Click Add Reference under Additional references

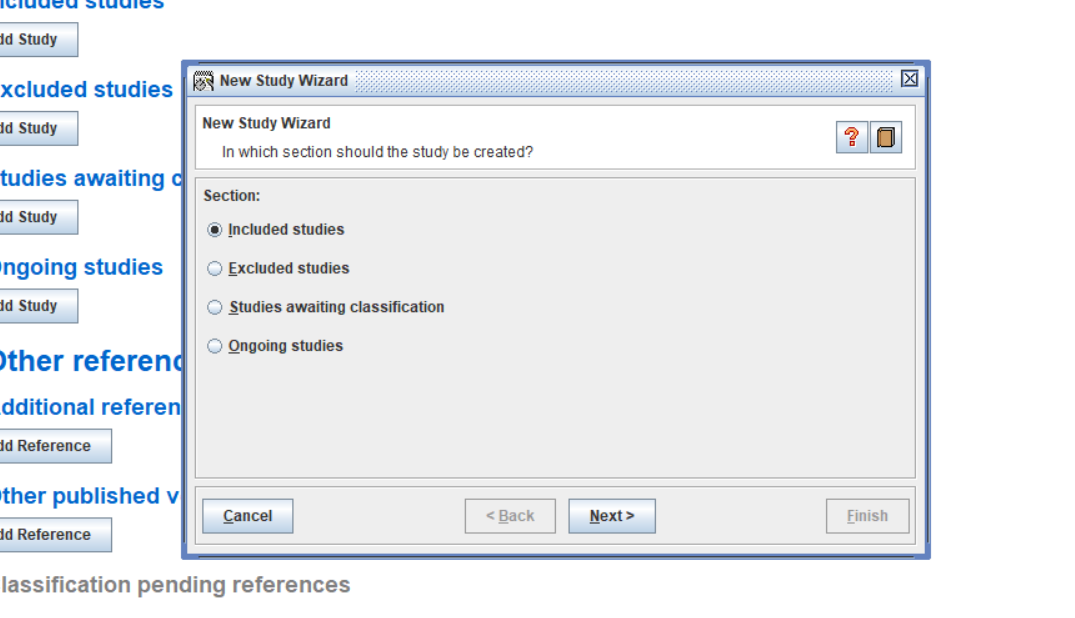pyautogui.click(x=50, y=446)
